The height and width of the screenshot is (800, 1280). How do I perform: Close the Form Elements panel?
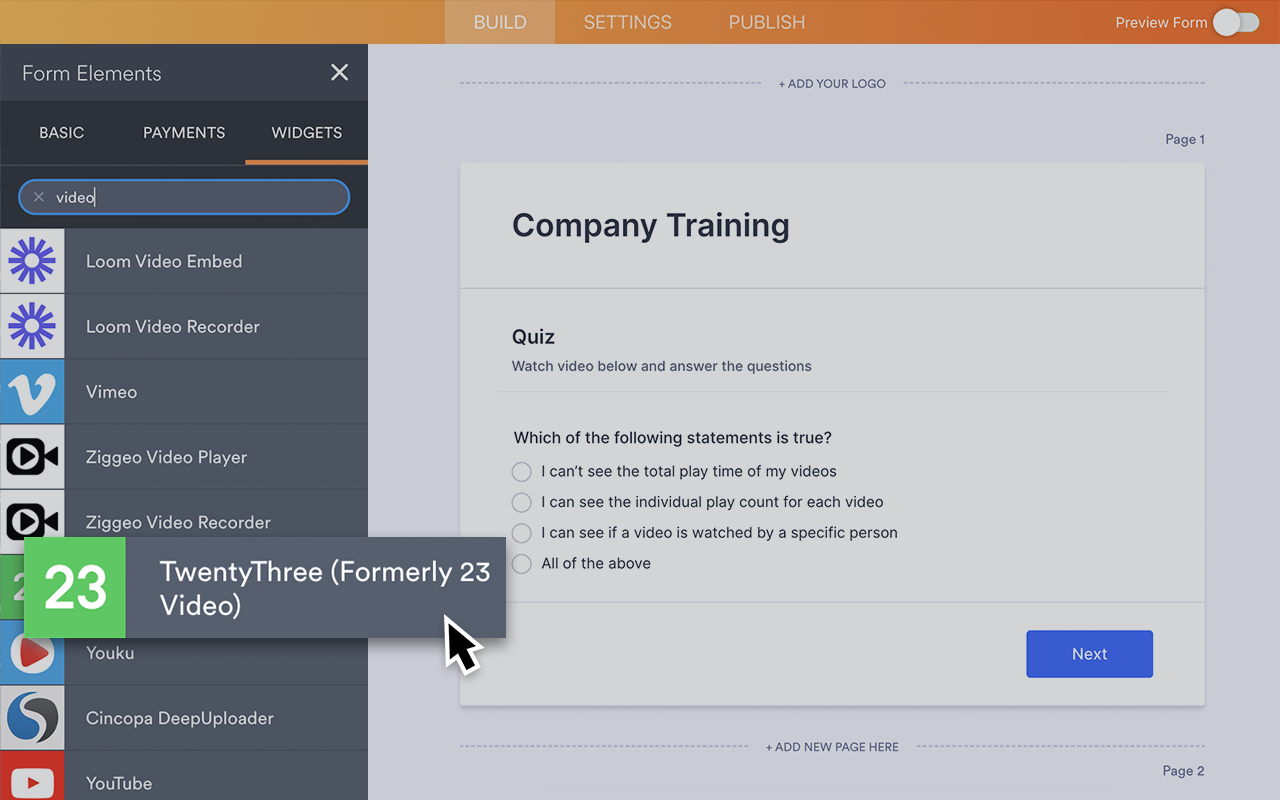(x=340, y=72)
